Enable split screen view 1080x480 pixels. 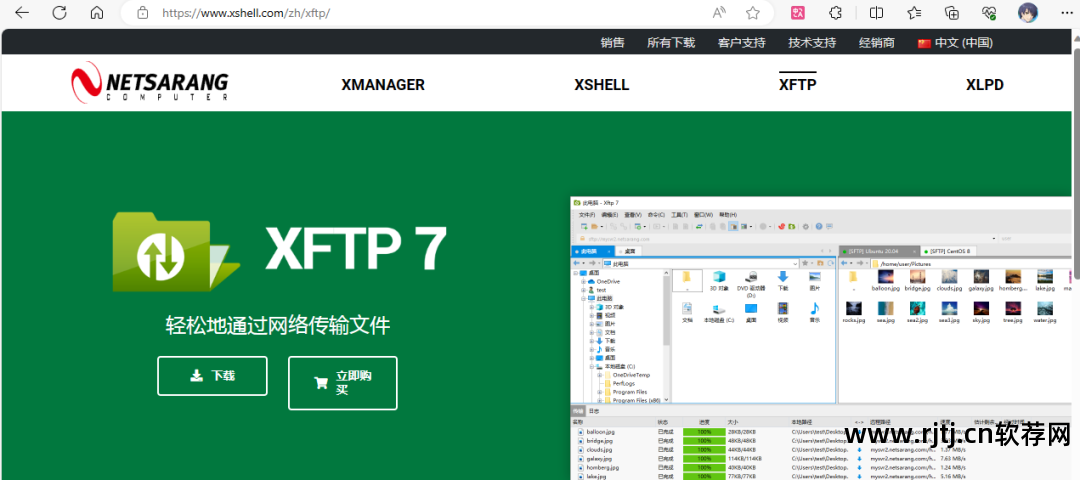click(877, 12)
